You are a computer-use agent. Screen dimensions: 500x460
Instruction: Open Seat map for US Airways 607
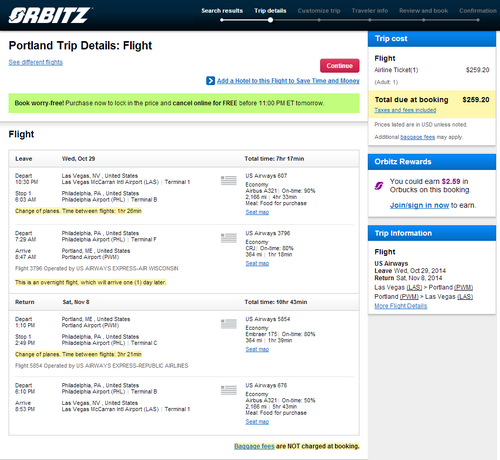coord(257,212)
